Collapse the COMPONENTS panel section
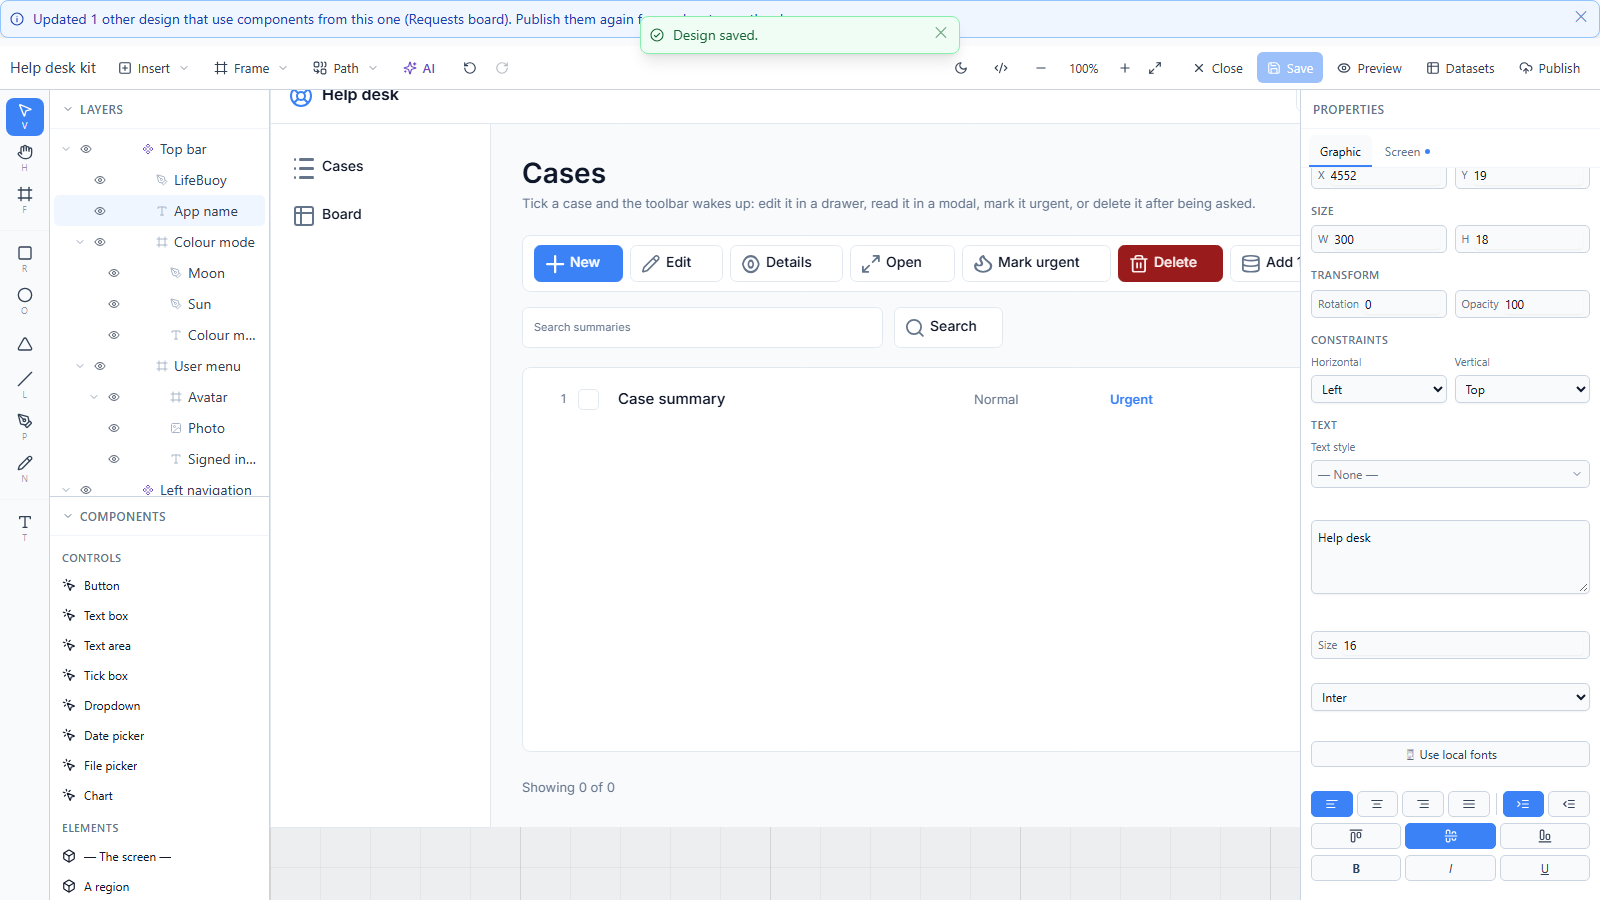This screenshot has width=1600, height=900. coord(68,516)
